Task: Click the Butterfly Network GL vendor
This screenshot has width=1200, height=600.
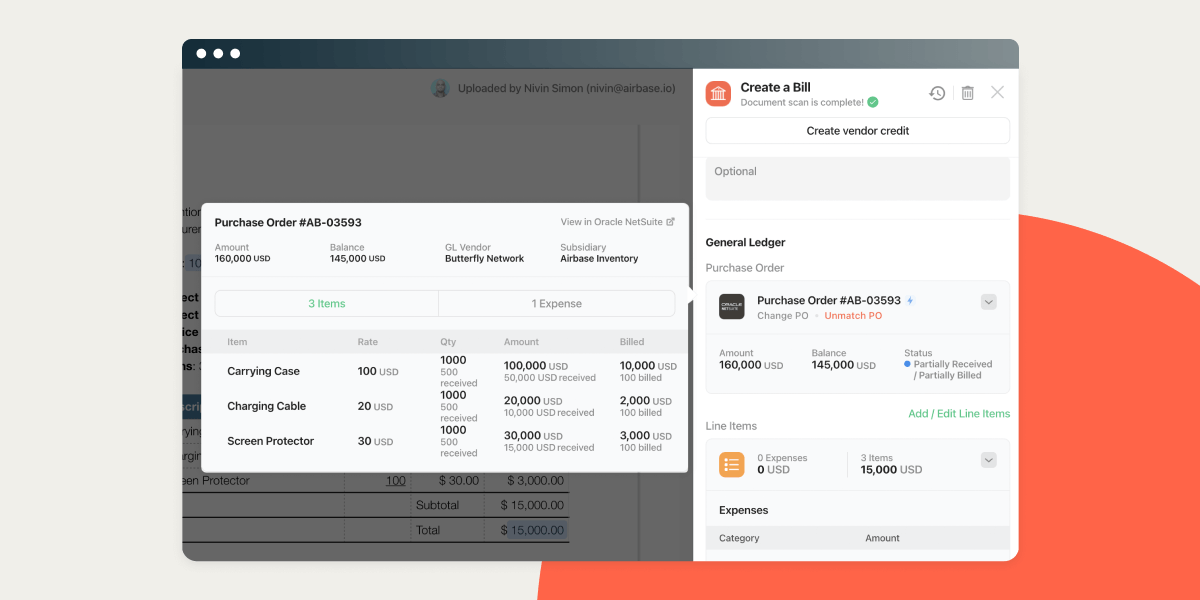Action: pos(484,259)
